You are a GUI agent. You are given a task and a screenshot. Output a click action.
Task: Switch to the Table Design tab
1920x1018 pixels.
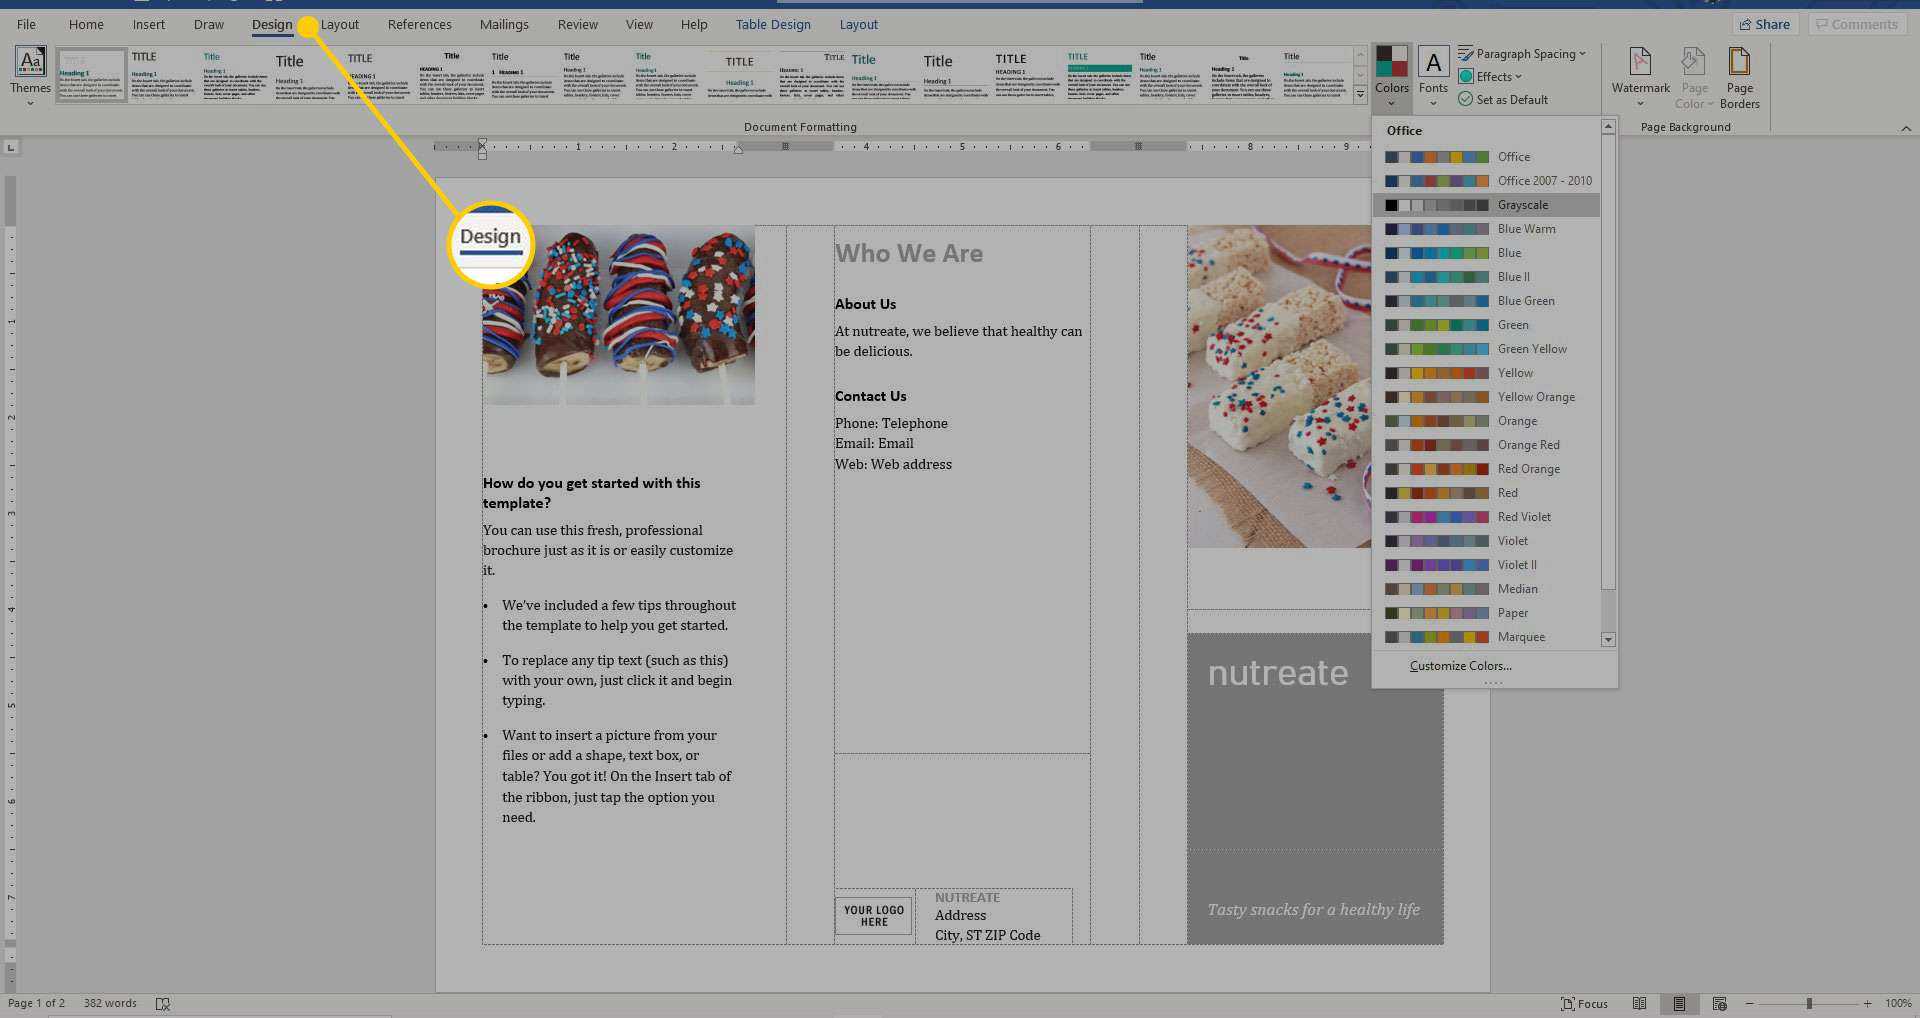coord(773,24)
